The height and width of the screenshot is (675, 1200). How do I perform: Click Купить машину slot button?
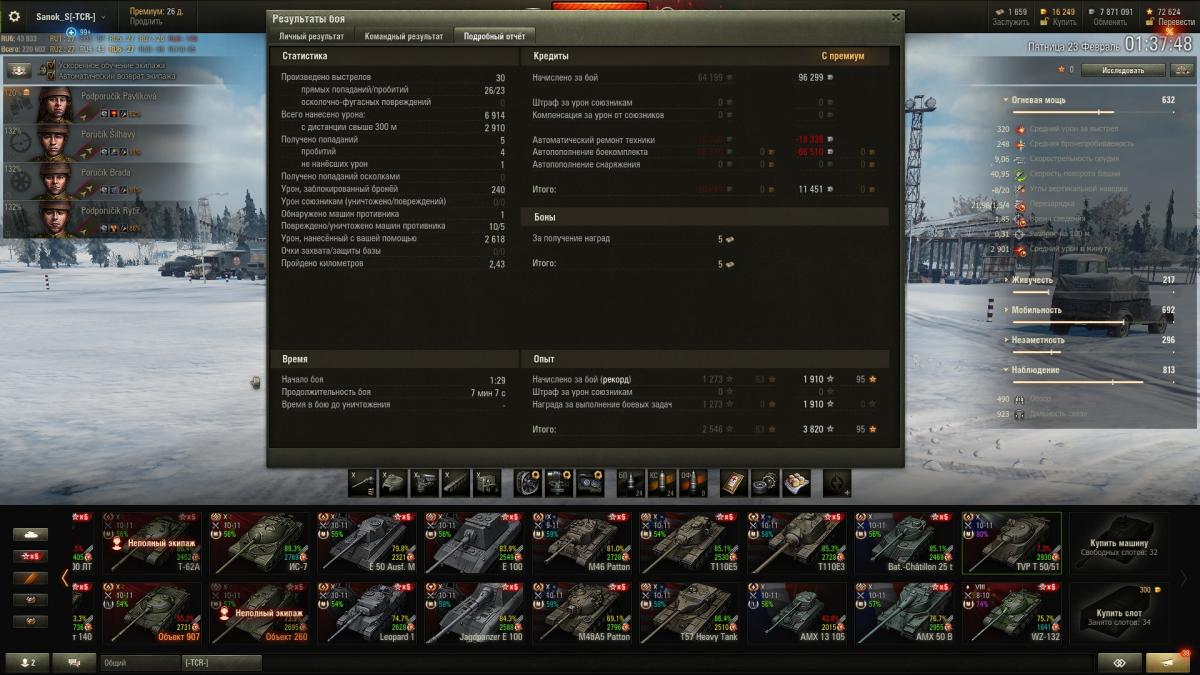[x=1119, y=542]
